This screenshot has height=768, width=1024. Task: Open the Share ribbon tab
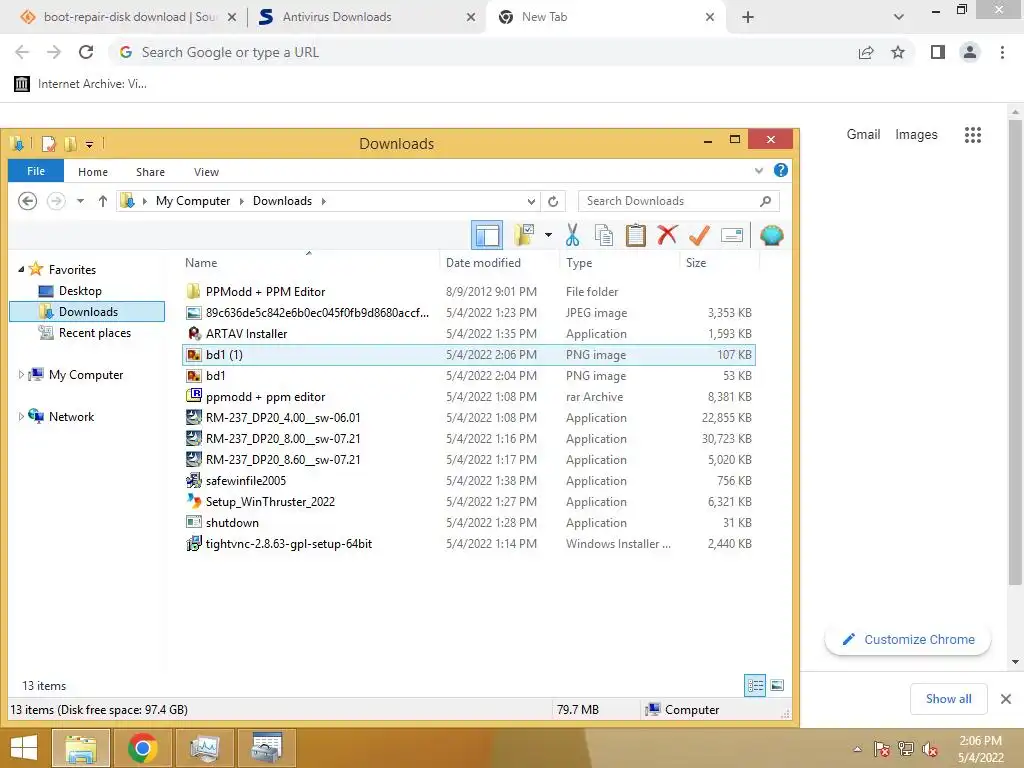click(x=150, y=172)
